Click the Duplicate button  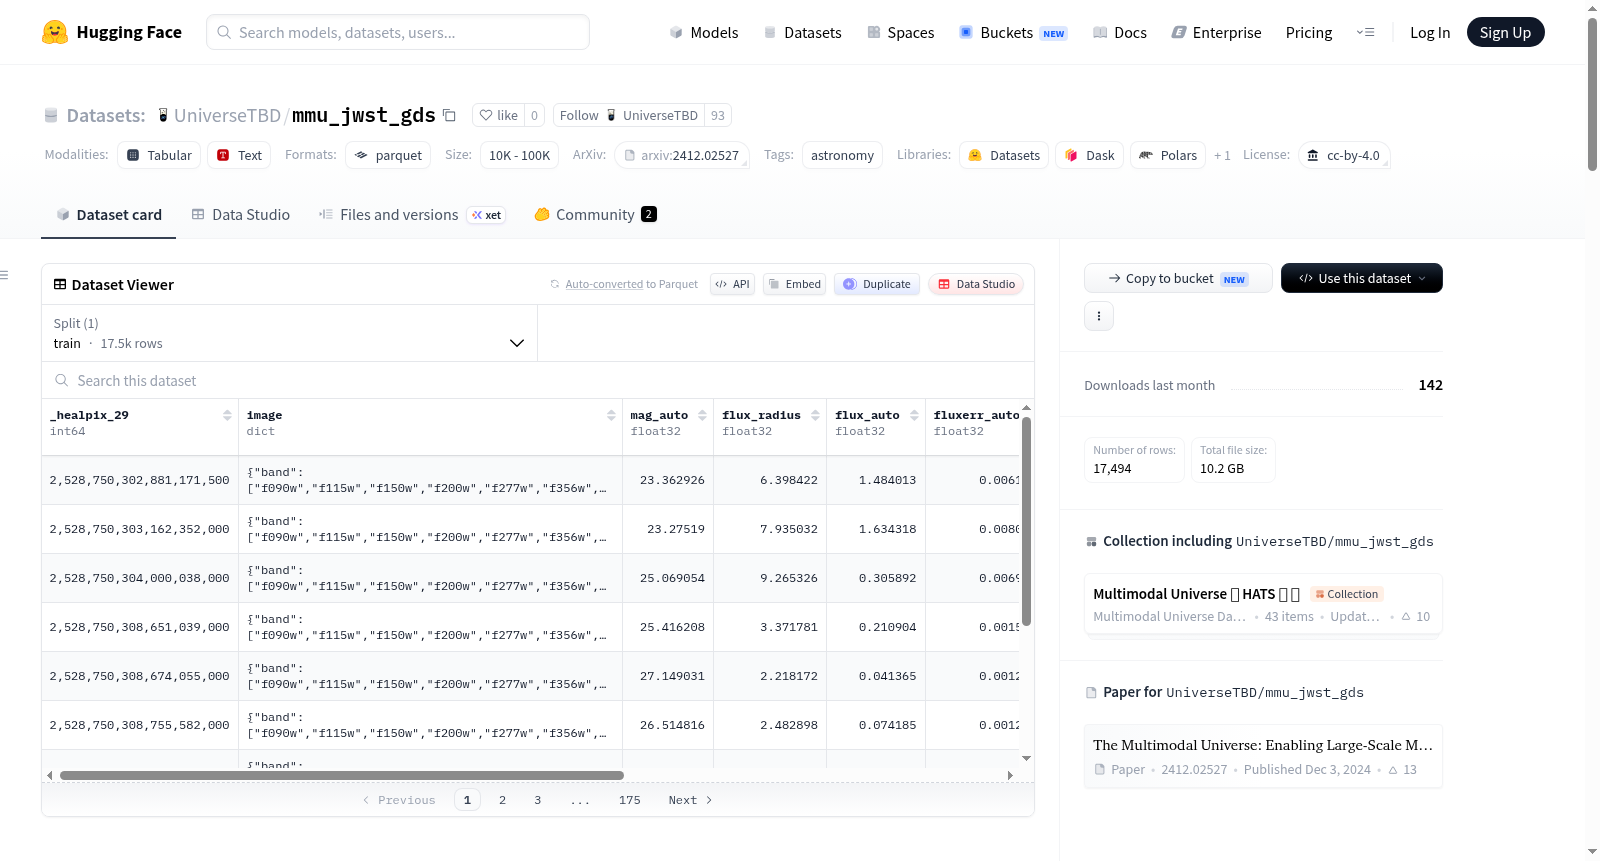click(876, 284)
